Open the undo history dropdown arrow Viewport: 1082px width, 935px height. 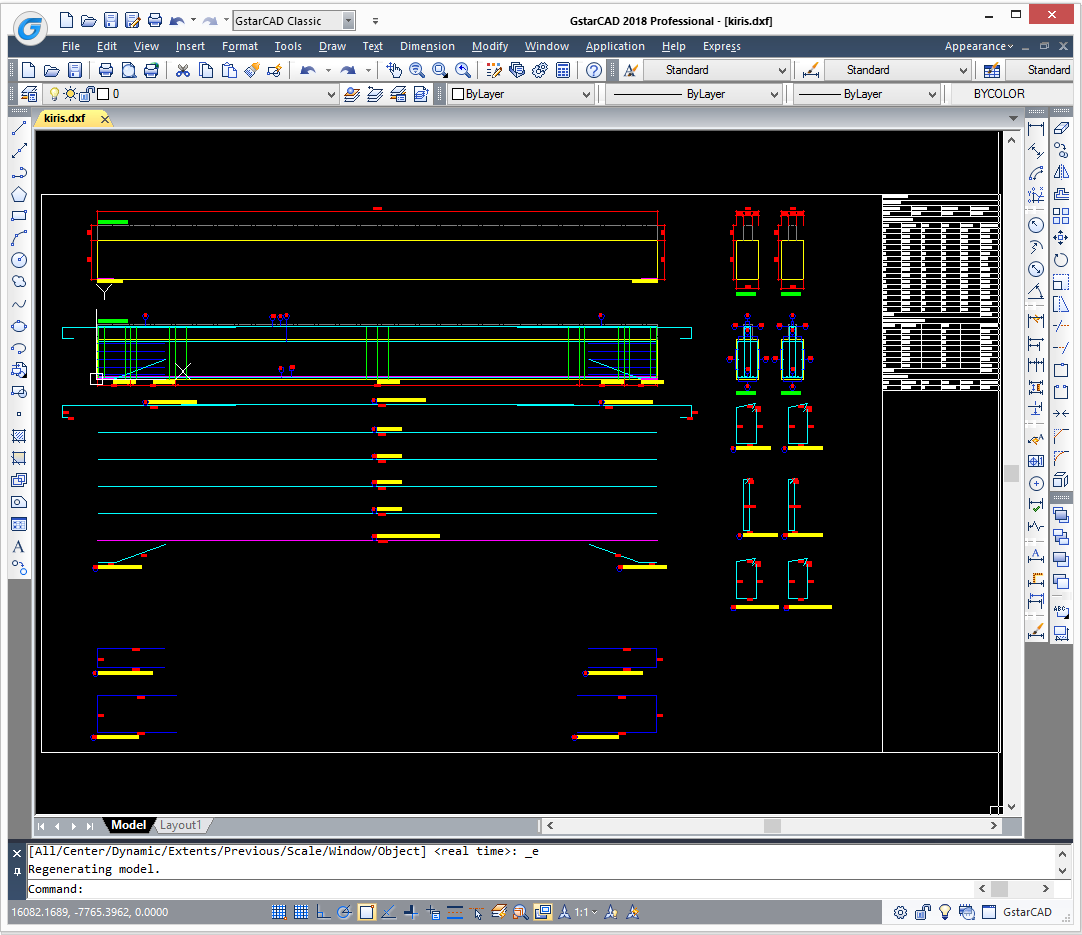coord(328,70)
